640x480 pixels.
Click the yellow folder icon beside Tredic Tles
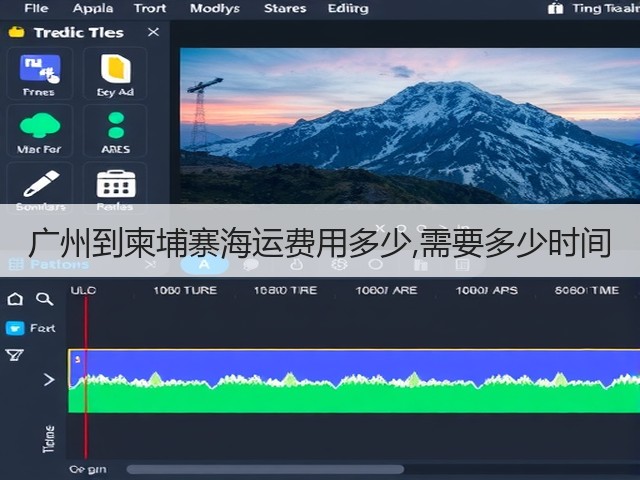pos(17,32)
